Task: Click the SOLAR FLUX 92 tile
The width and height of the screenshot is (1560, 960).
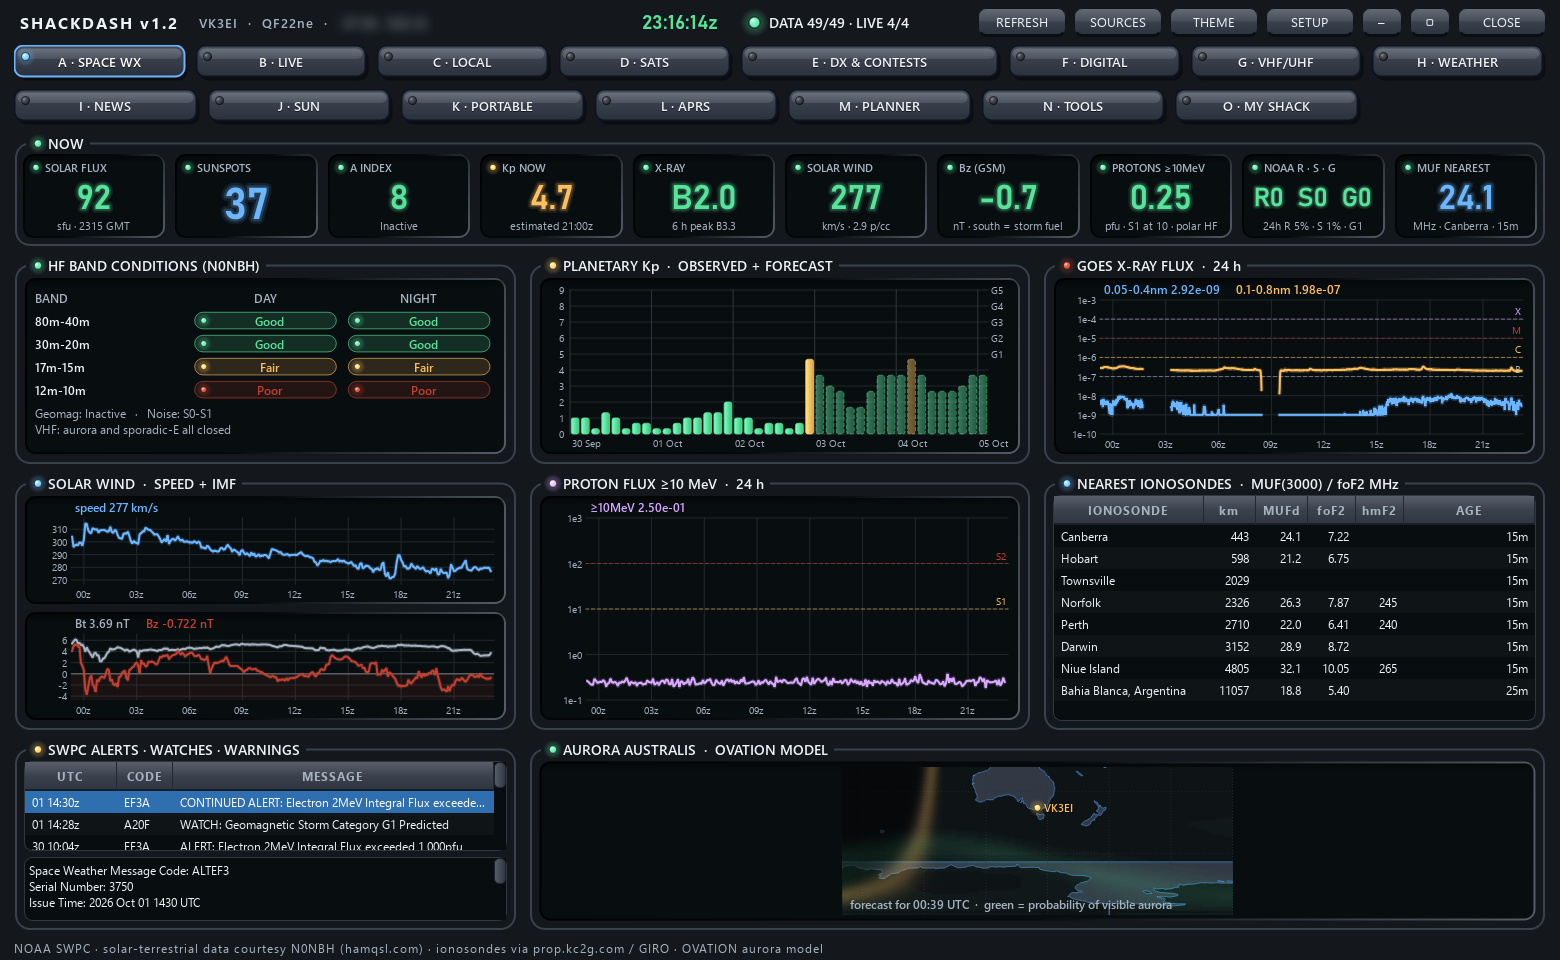Action: click(94, 196)
